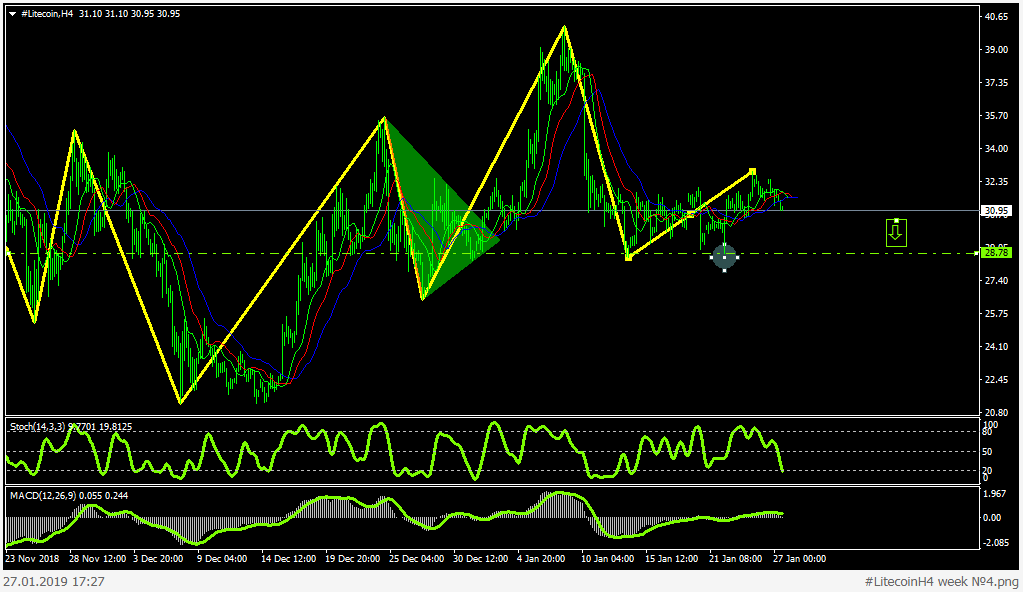Click the yellow anchor point at the 21 Jan high
This screenshot has width=1023, height=592.
[x=752, y=171]
